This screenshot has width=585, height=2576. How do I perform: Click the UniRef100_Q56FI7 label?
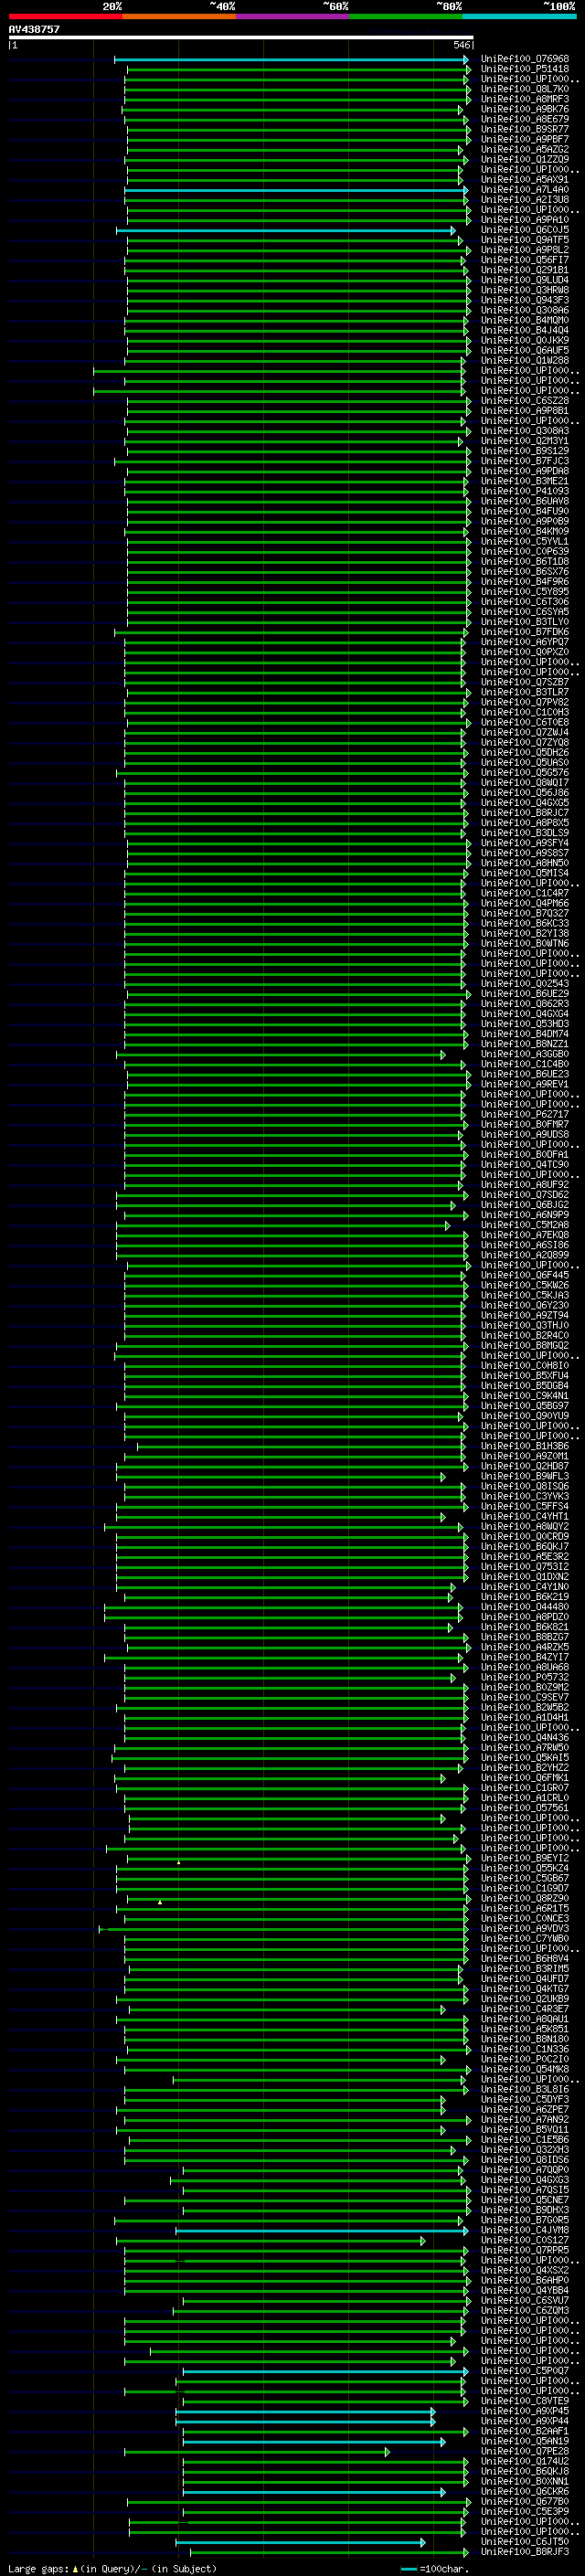[524, 260]
